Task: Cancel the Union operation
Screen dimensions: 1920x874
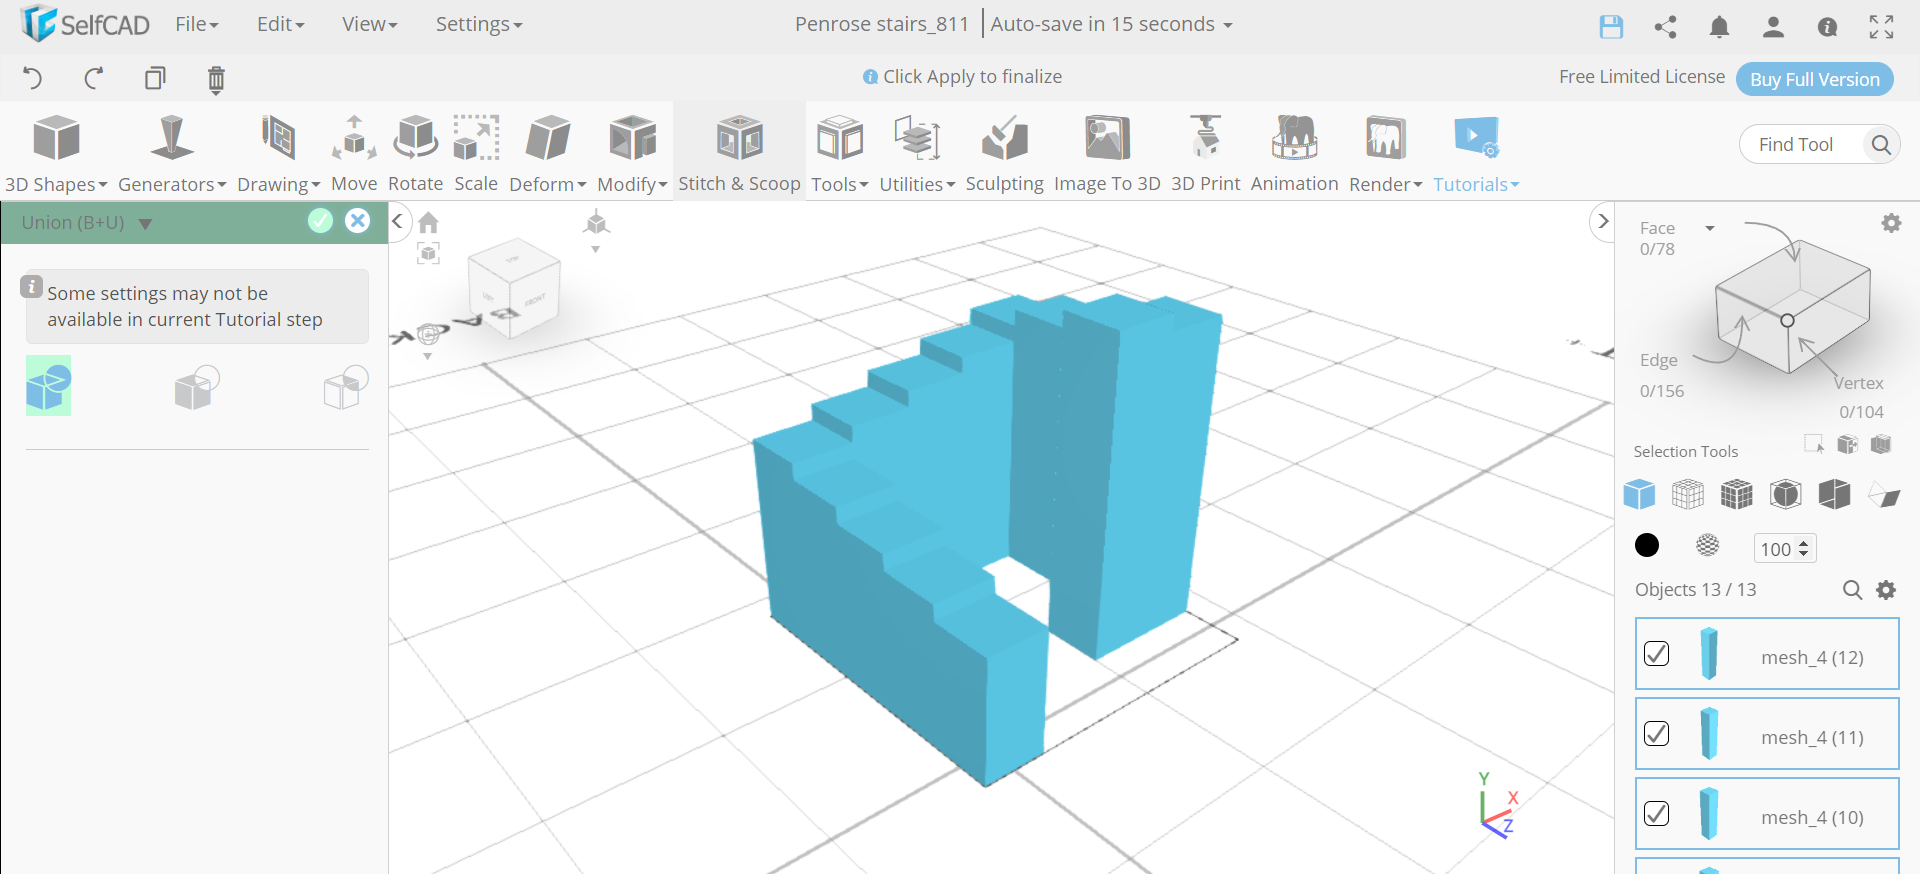Action: point(357,221)
